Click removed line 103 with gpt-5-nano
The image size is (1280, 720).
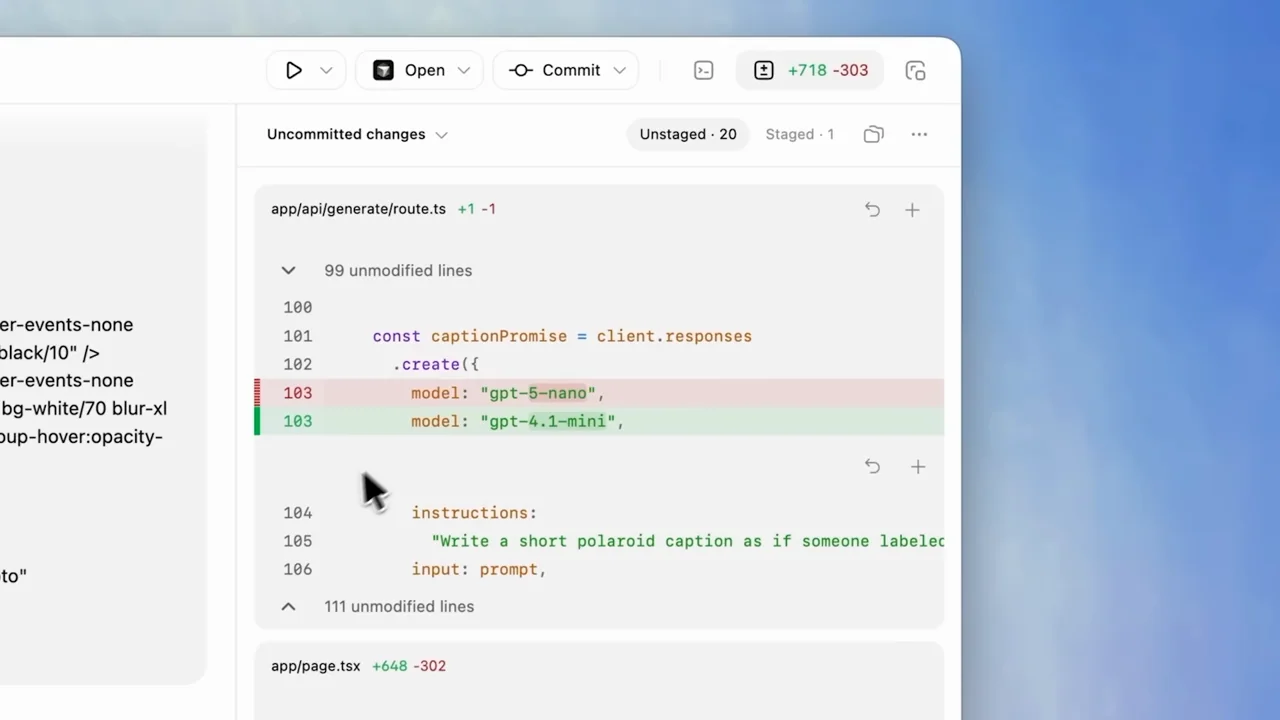click(599, 393)
